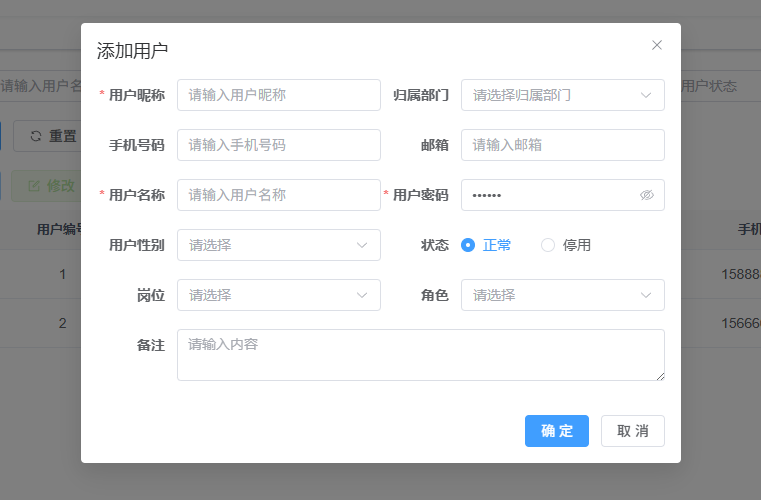Click the textarea resize handle of 备注

(x=661, y=377)
